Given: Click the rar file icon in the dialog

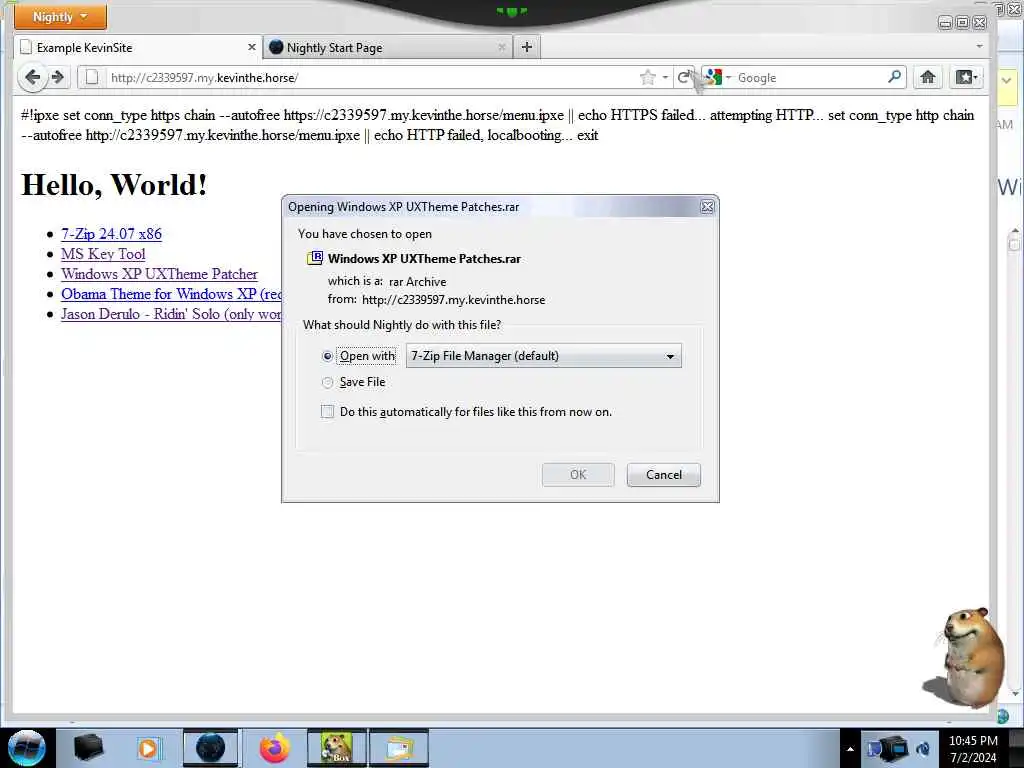Looking at the screenshot, I should (x=315, y=258).
